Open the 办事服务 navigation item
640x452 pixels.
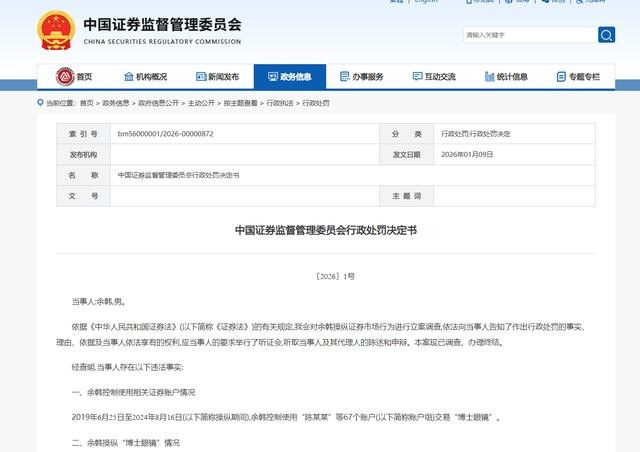coord(362,77)
